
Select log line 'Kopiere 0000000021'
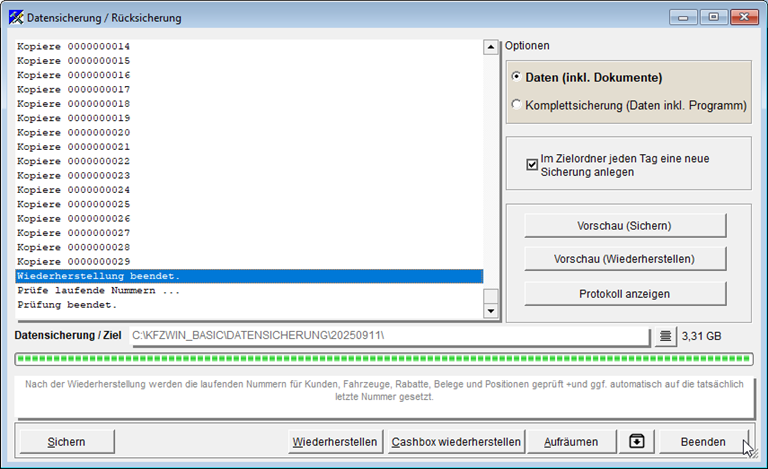(x=249, y=147)
